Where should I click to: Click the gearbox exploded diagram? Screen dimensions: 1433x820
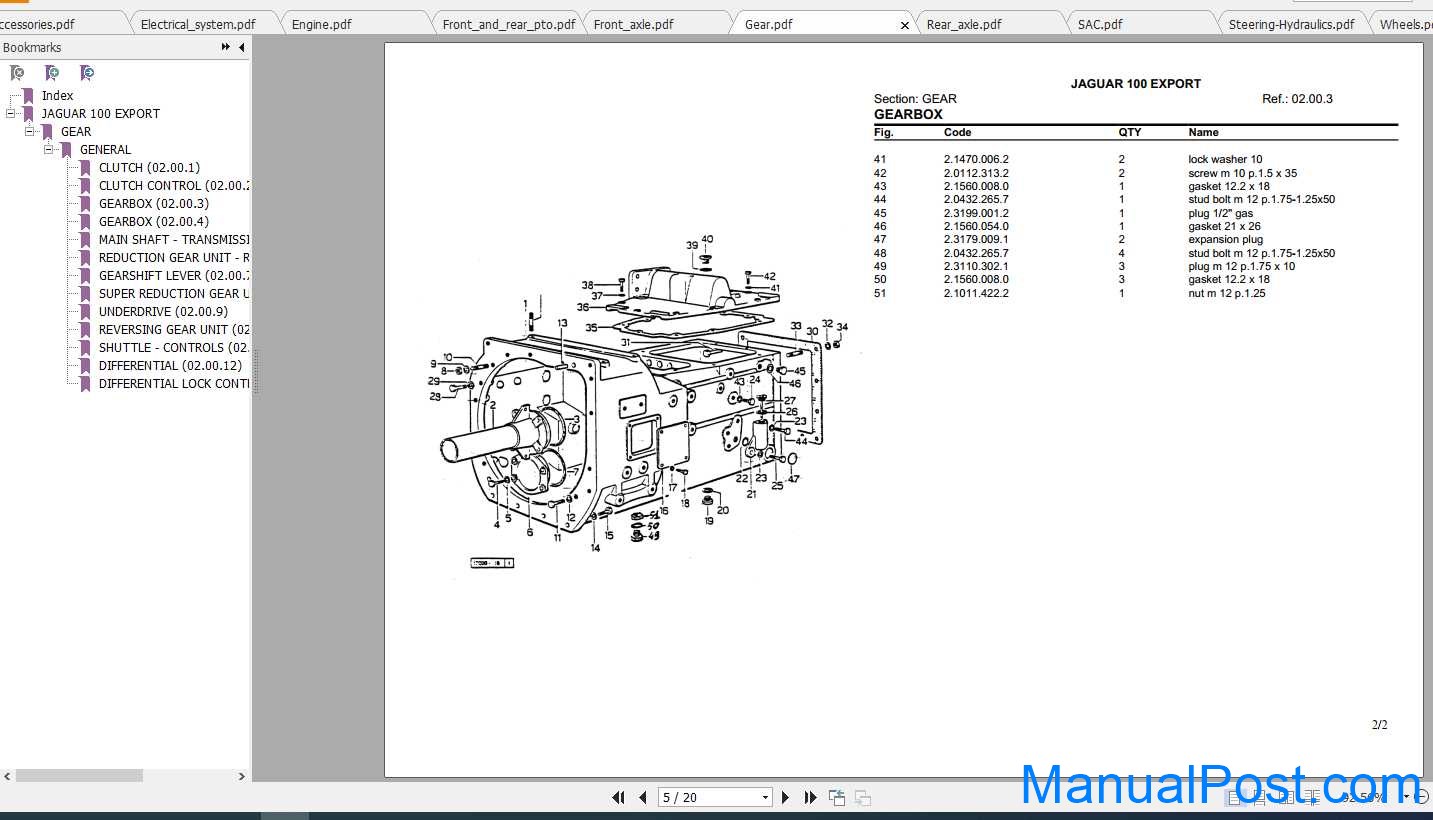[636, 400]
